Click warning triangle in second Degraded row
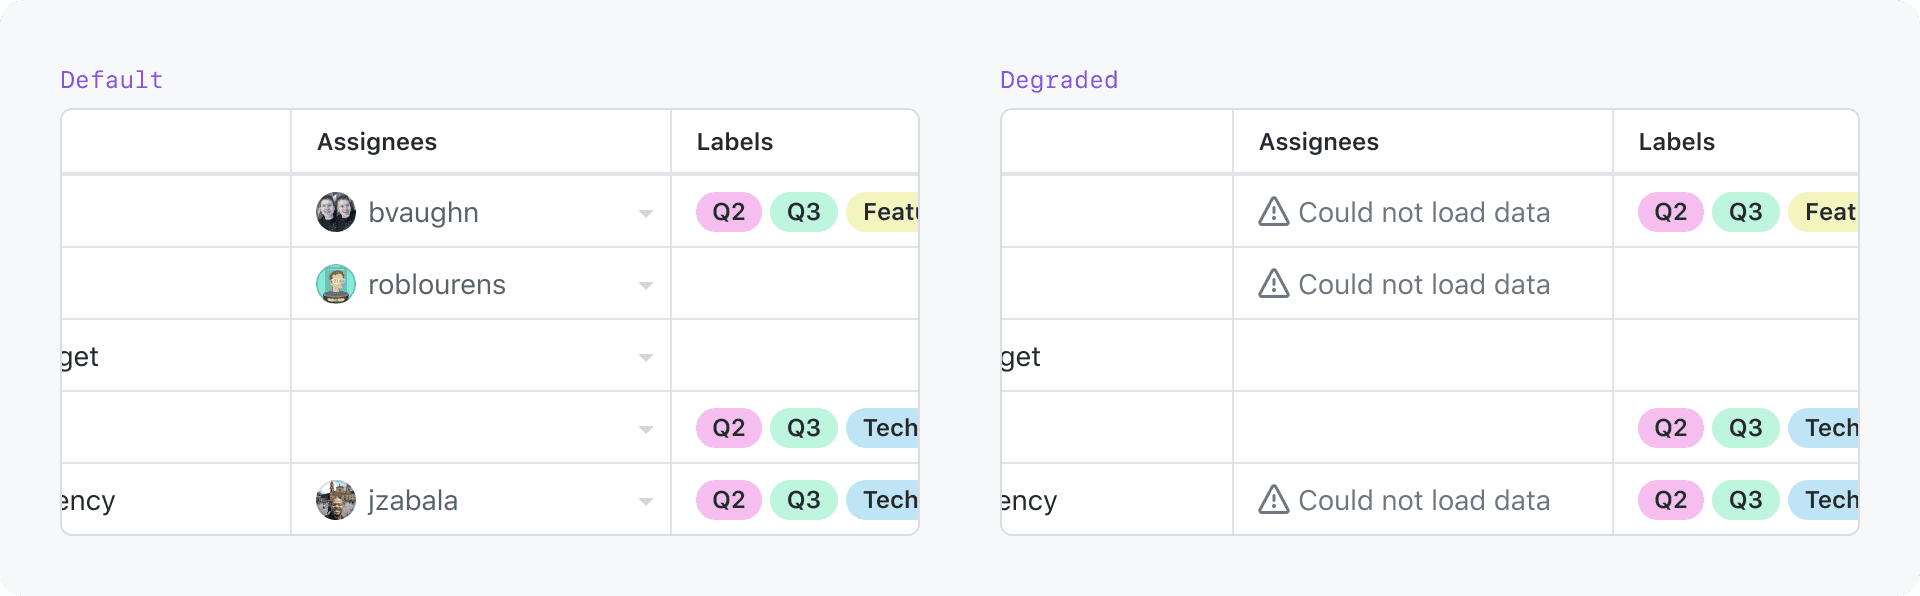 pyautogui.click(x=1273, y=284)
